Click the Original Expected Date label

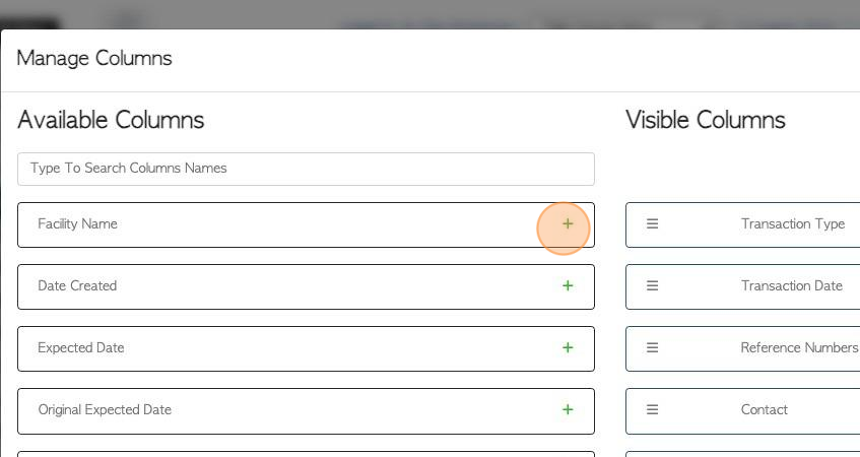pyautogui.click(x=105, y=410)
